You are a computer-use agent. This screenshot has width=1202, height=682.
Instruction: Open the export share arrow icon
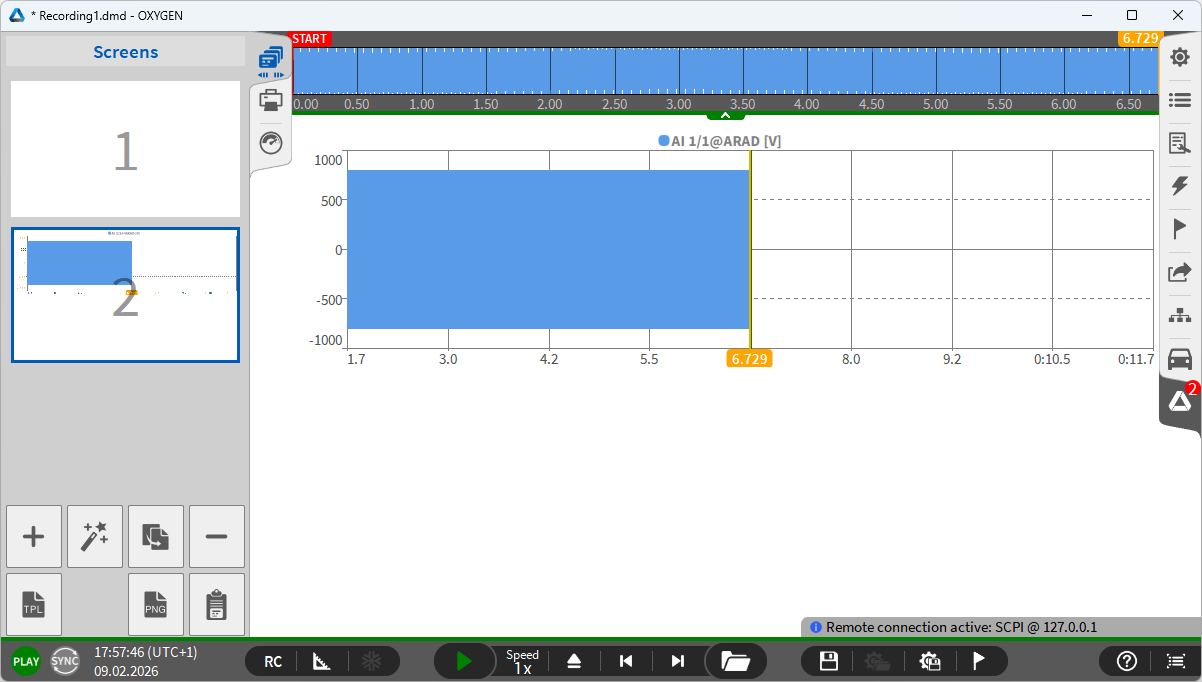click(x=1180, y=271)
